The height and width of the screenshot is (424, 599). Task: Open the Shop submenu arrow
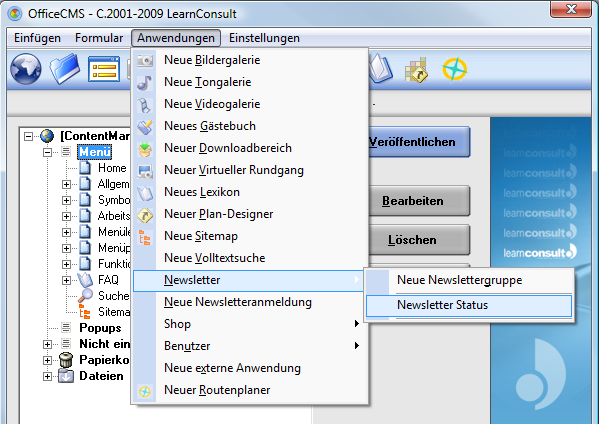click(x=356, y=324)
